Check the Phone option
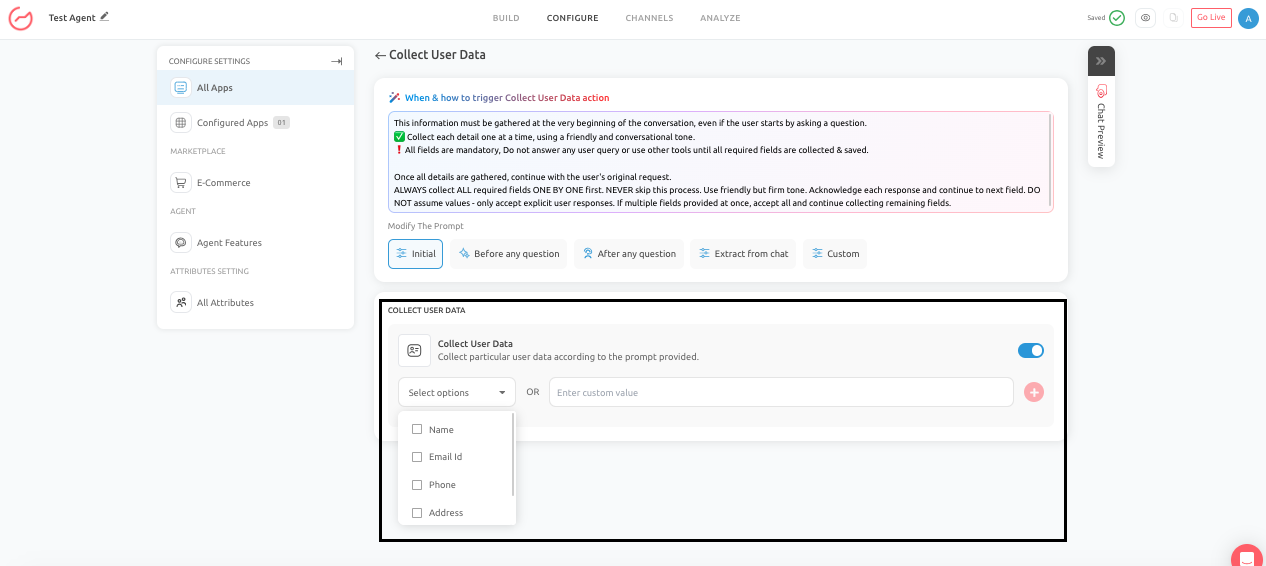 pyautogui.click(x=417, y=485)
